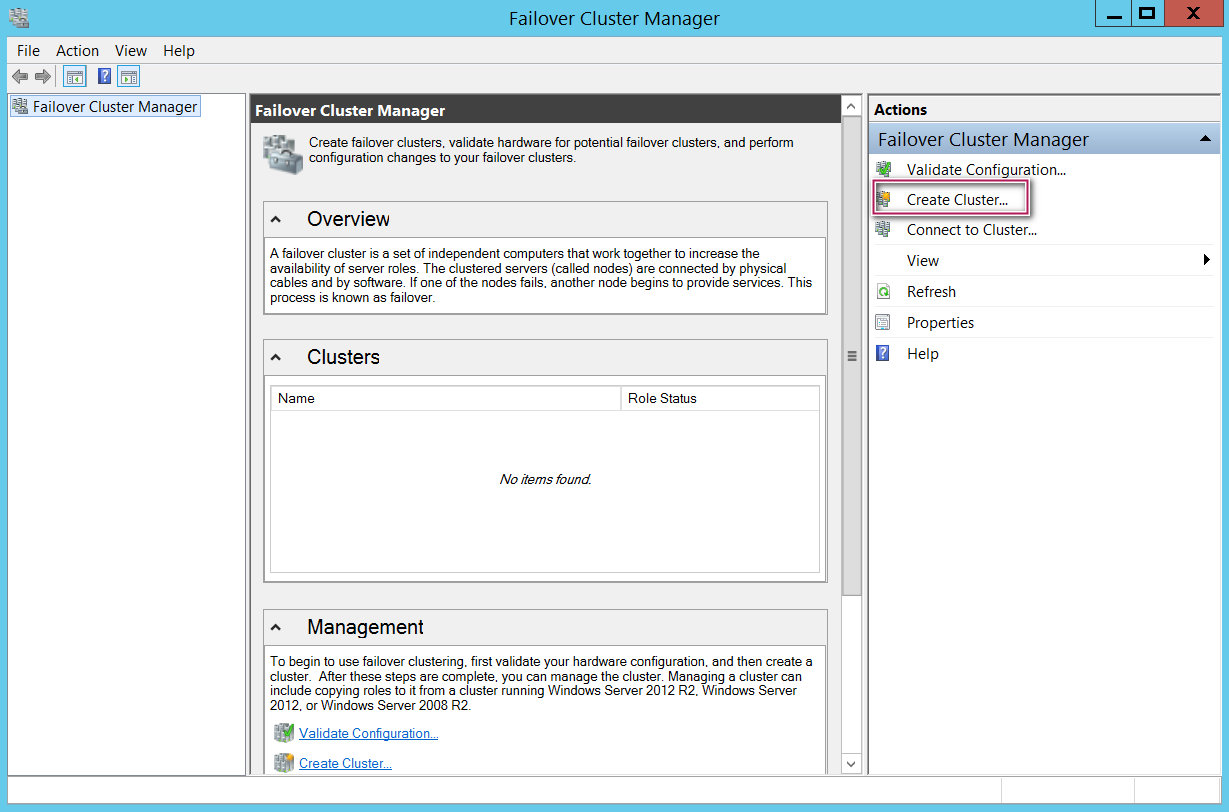Click the Create Cluster icon in Actions pane

(x=883, y=199)
